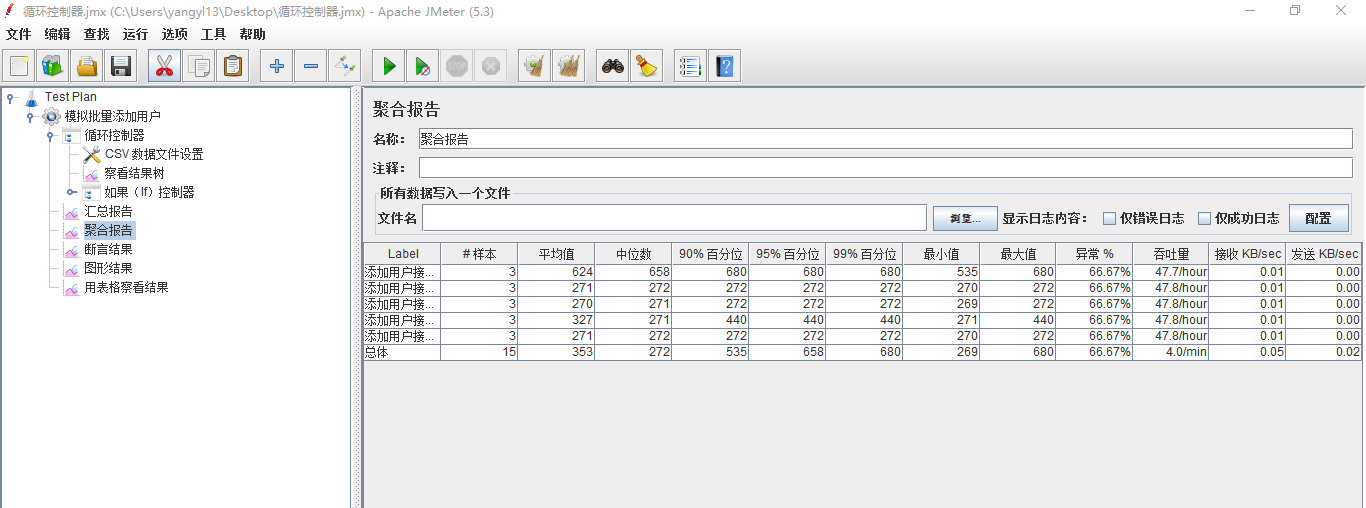This screenshot has height=508, width=1366.
Task: Click the 注释 comments input field
Action: (x=885, y=168)
